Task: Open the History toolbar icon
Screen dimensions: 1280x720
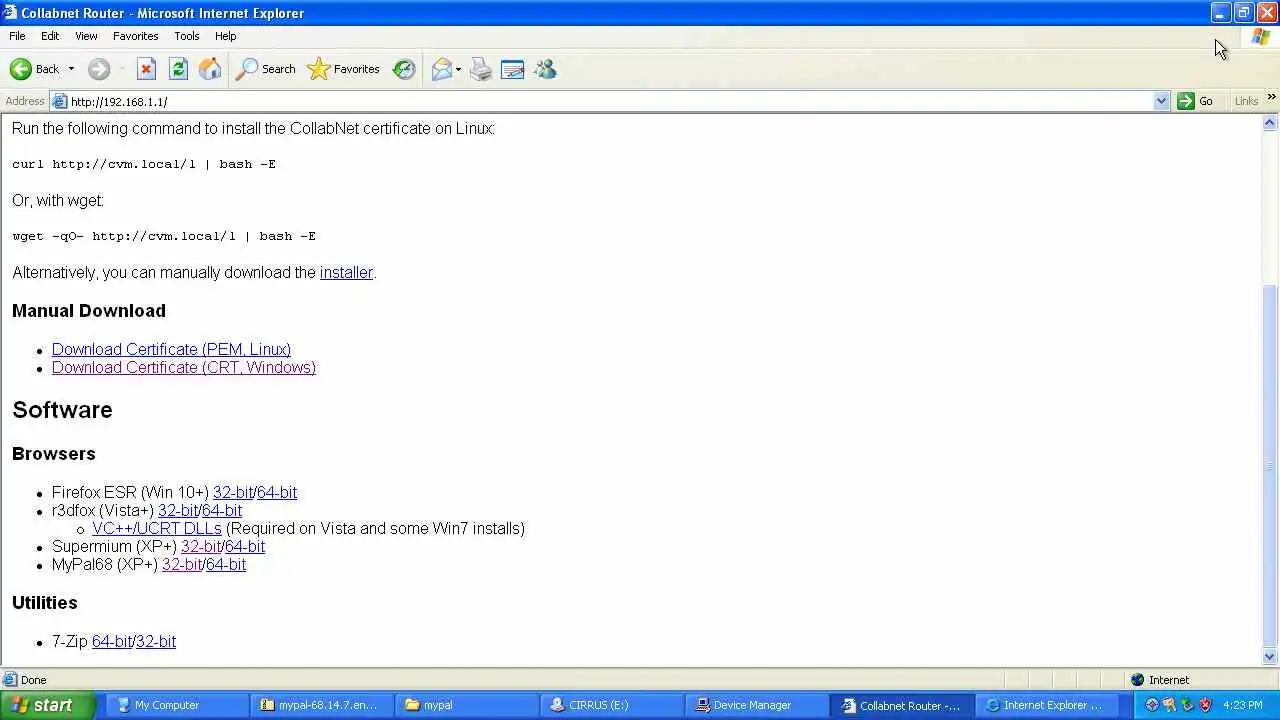Action: click(x=404, y=69)
